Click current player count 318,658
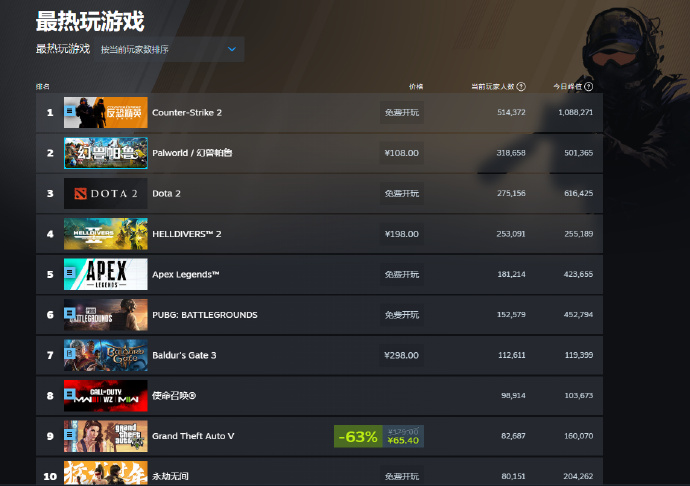This screenshot has height=486, width=690. (511, 153)
